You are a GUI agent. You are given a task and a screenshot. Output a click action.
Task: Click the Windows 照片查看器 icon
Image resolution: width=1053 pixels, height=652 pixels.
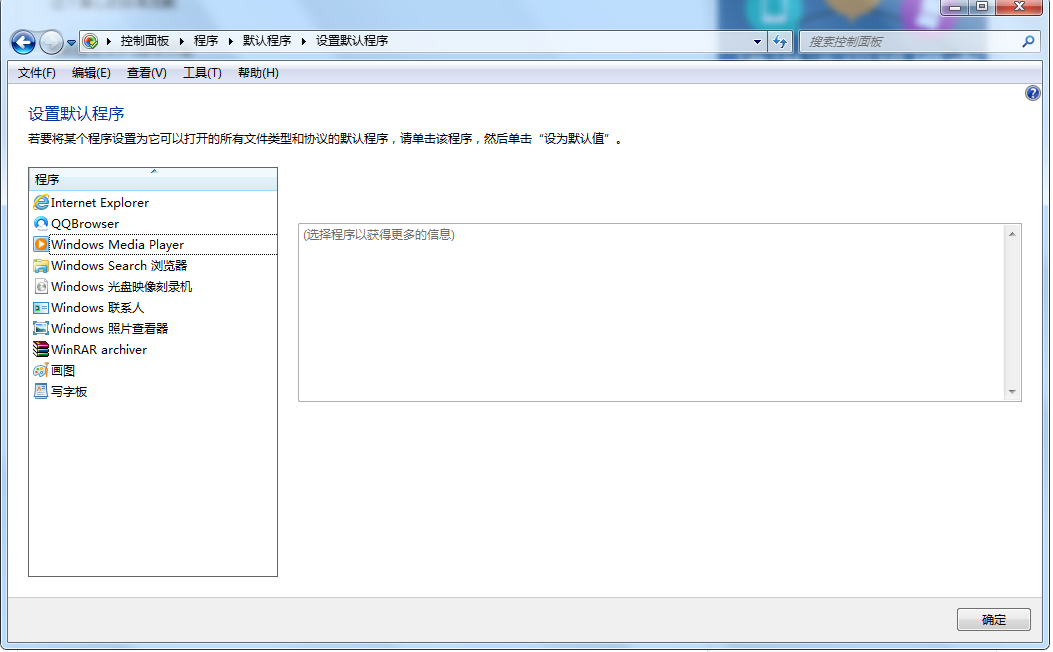pyautogui.click(x=41, y=328)
